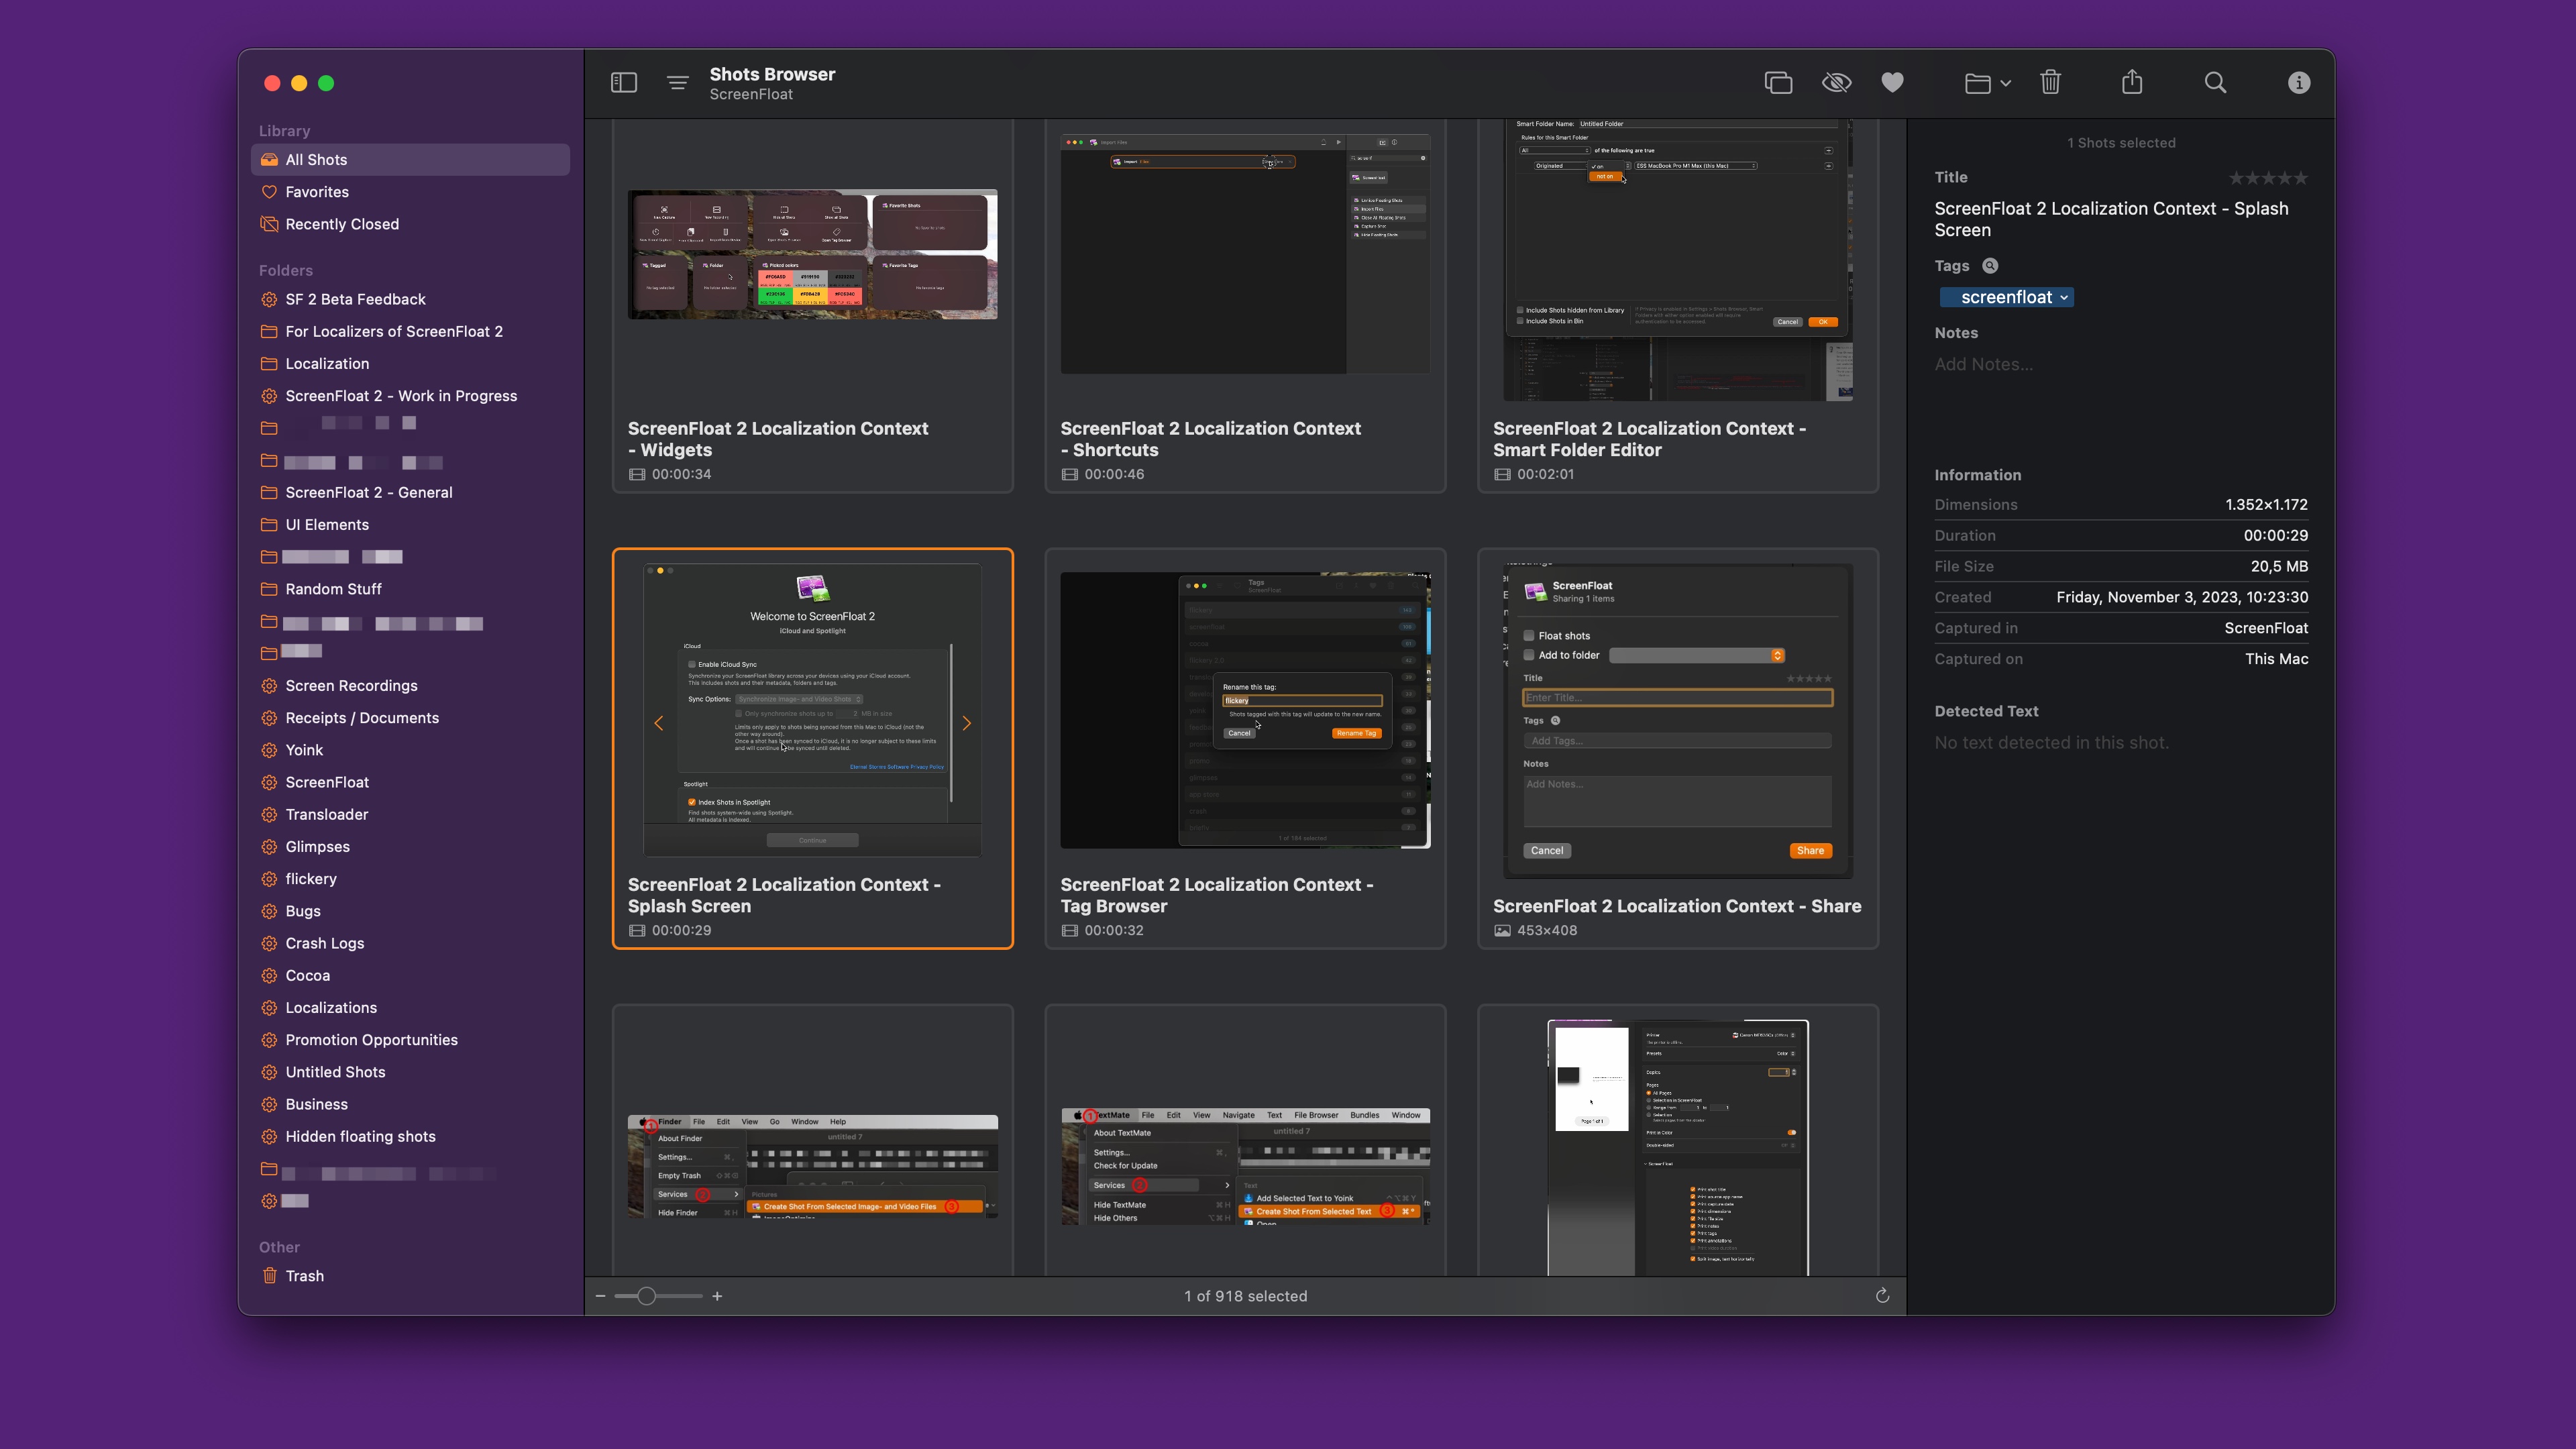This screenshot has width=2576, height=1449.
Task: Rate the selected shot five stars
Action: [x=2303, y=177]
